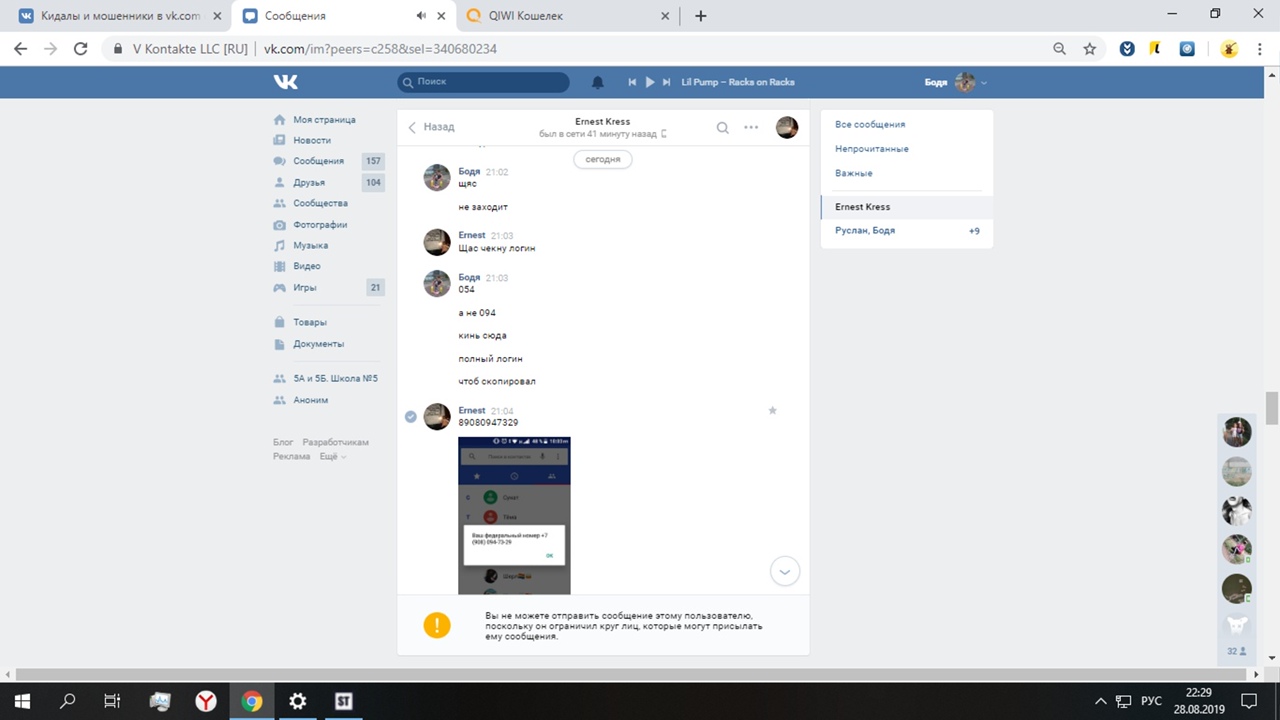1280x720 pixels.
Task: Go to previous track in player
Action: tap(632, 82)
